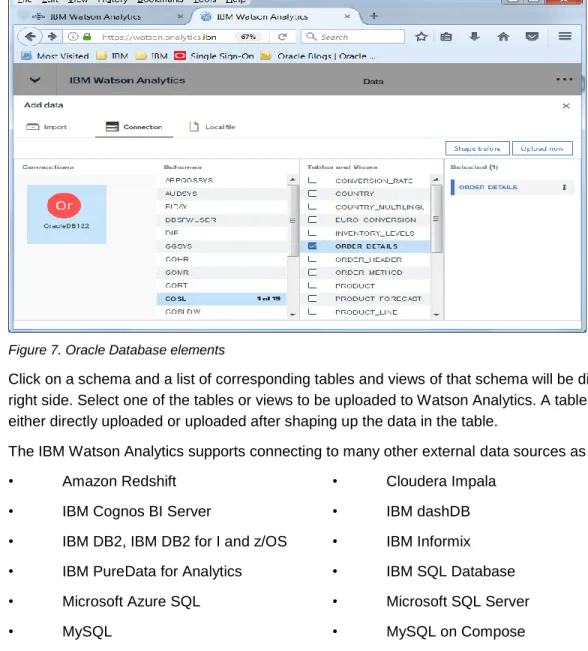
Task: Select the AUDSYS schema
Action: pos(222,193)
